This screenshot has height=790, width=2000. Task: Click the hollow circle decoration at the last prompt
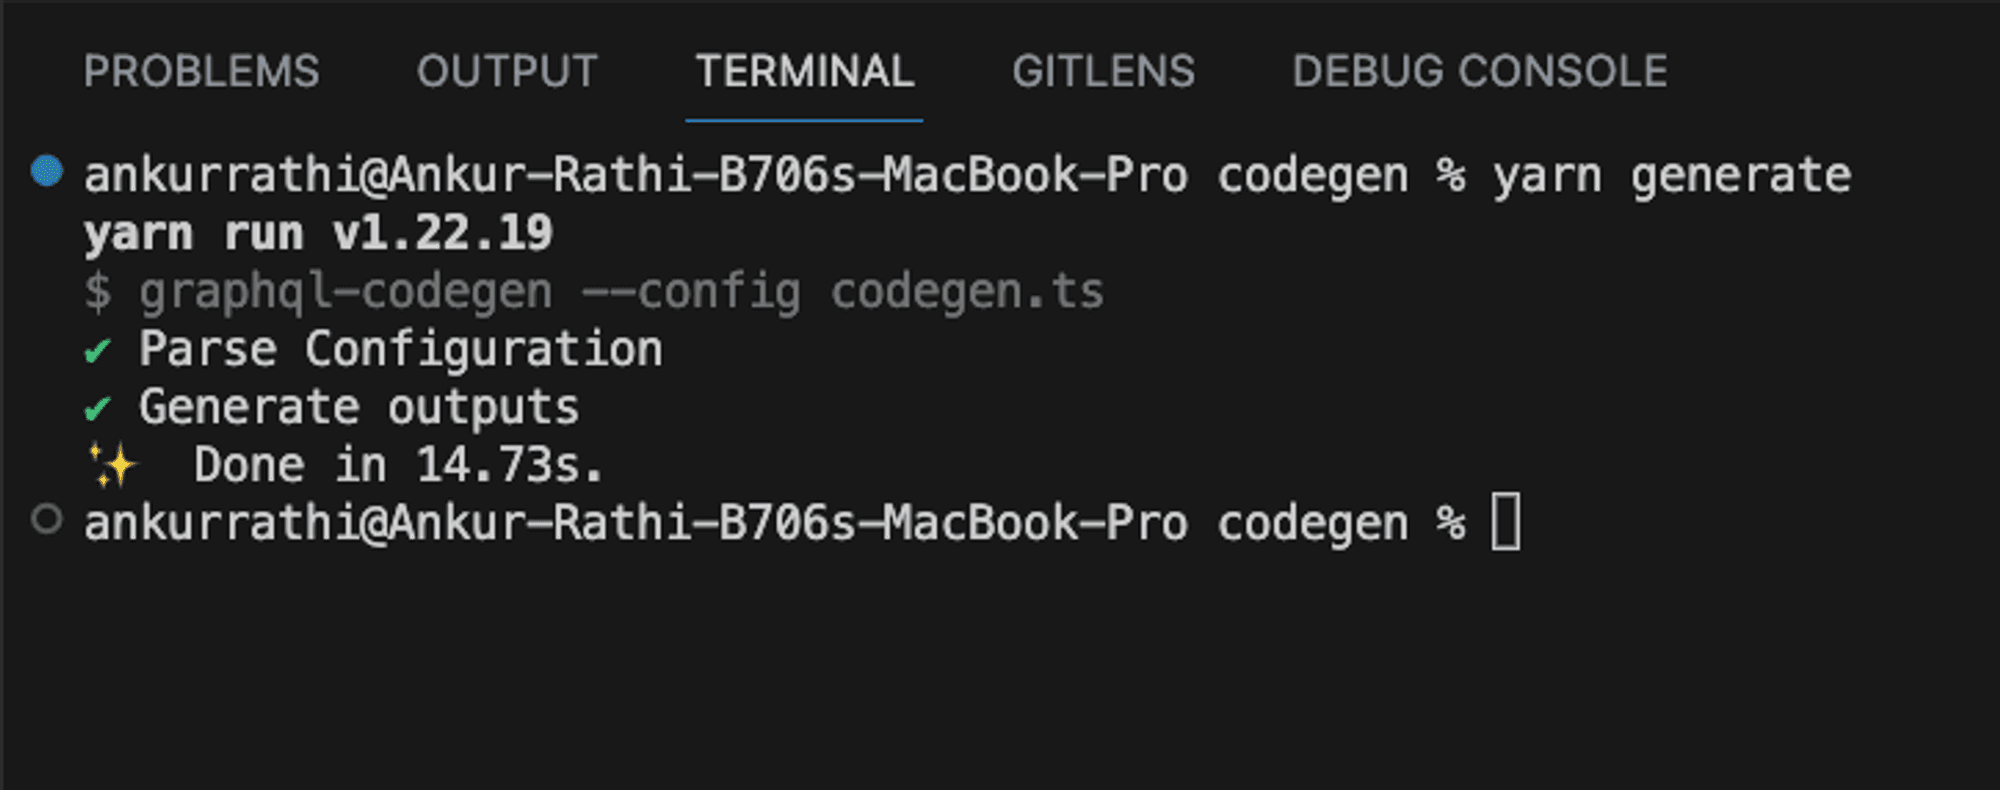pyautogui.click(x=47, y=519)
